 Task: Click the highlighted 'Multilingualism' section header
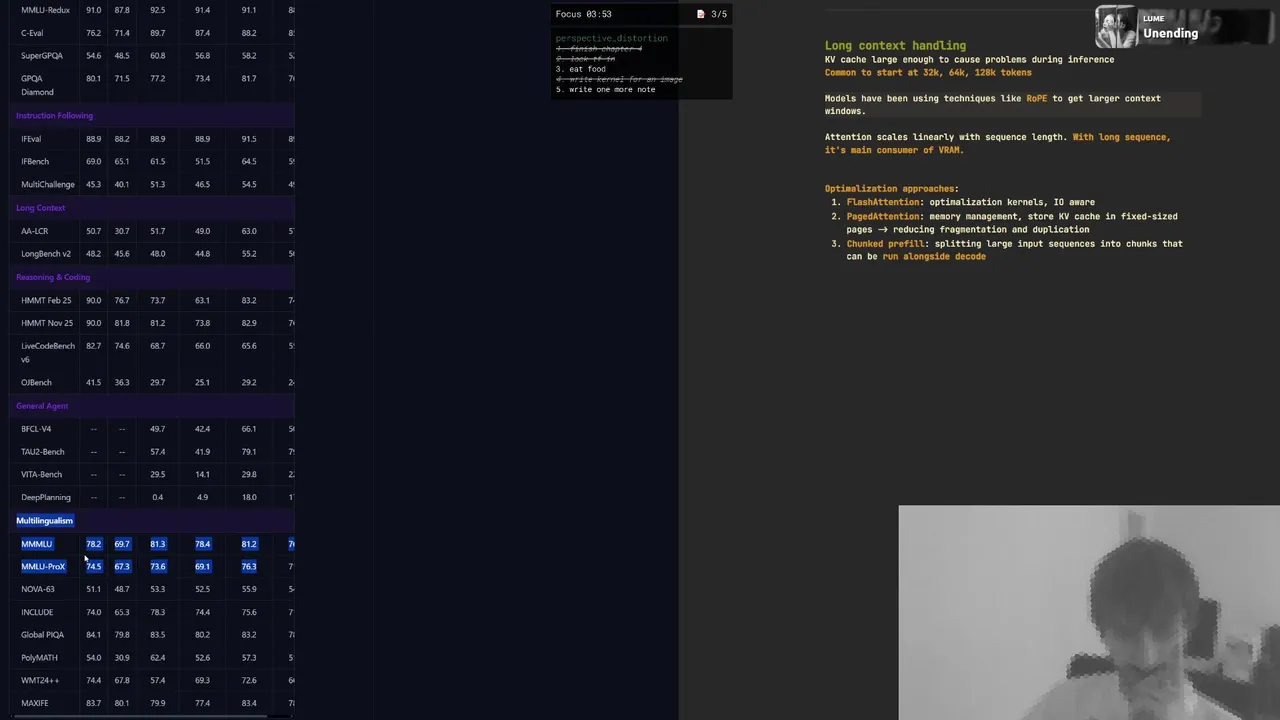44,520
